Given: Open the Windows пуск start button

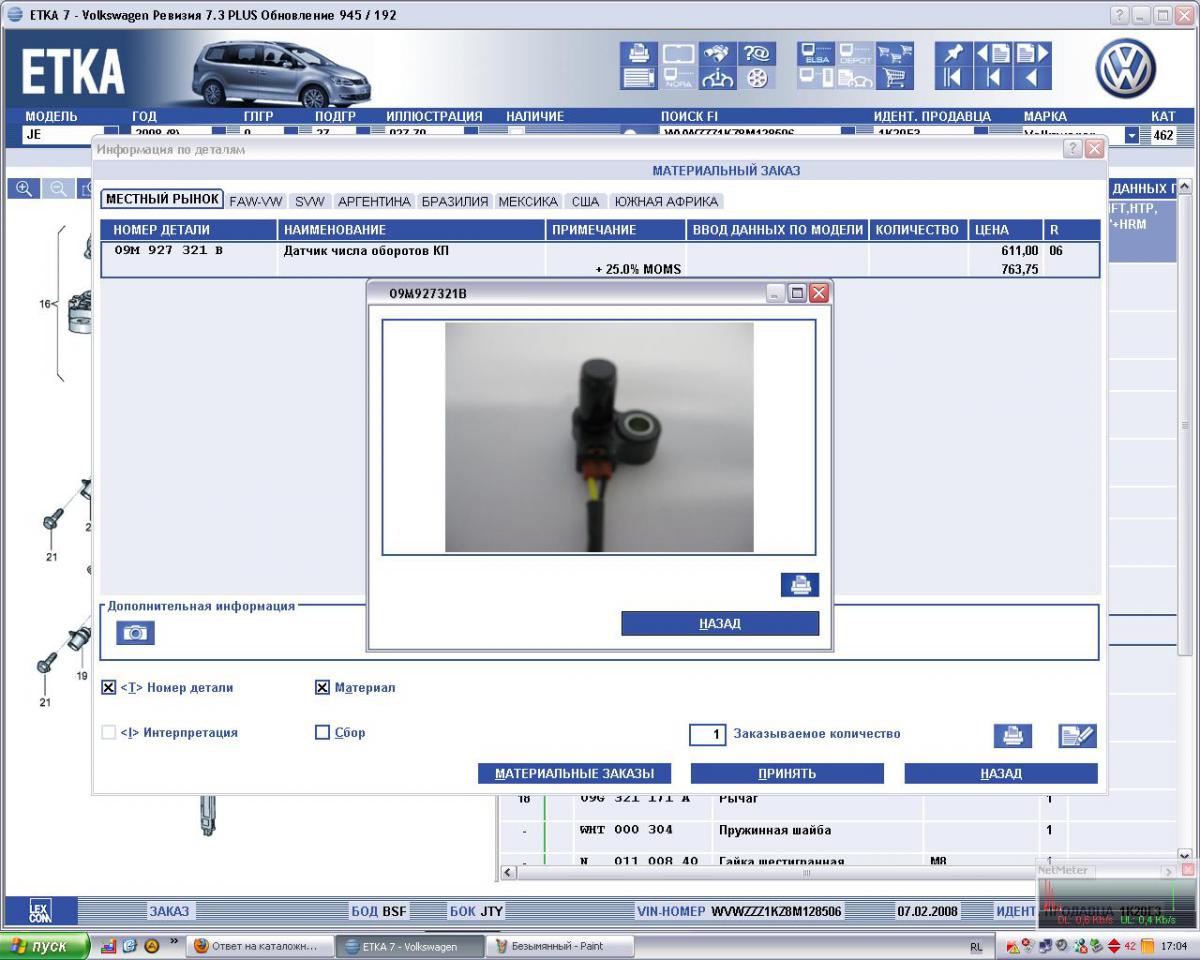Looking at the screenshot, I should coord(45,946).
